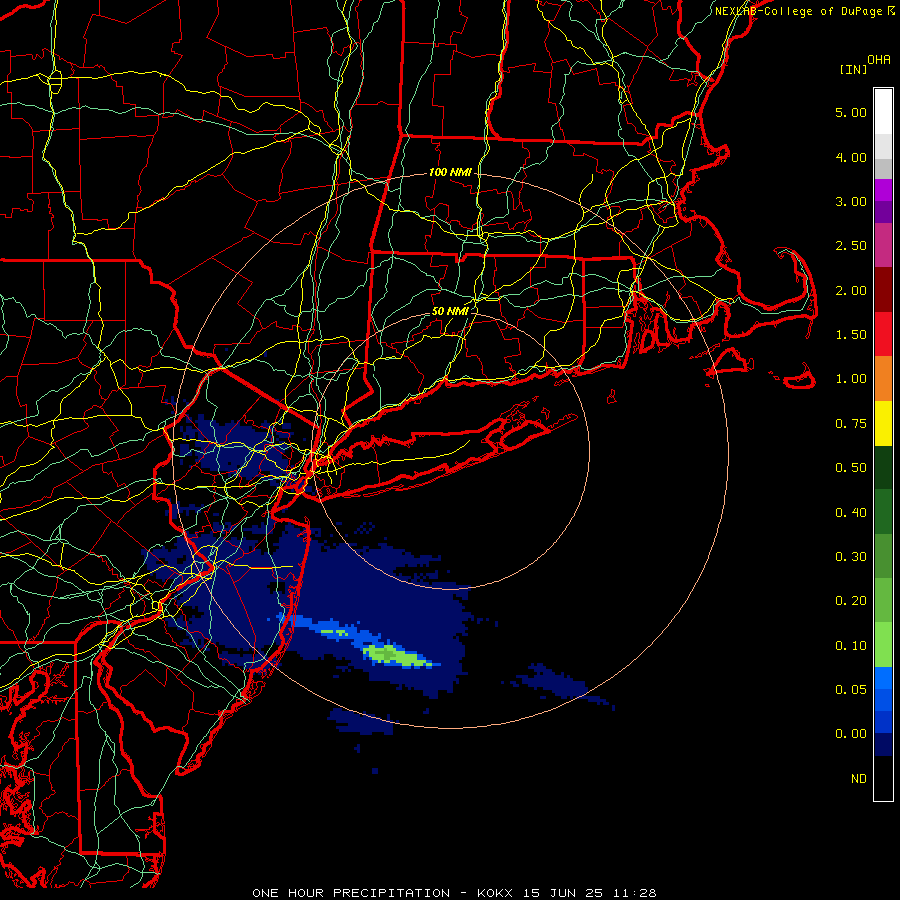Click the light green precipitation core offshore
This screenshot has height=900, width=900.
pos(396,655)
